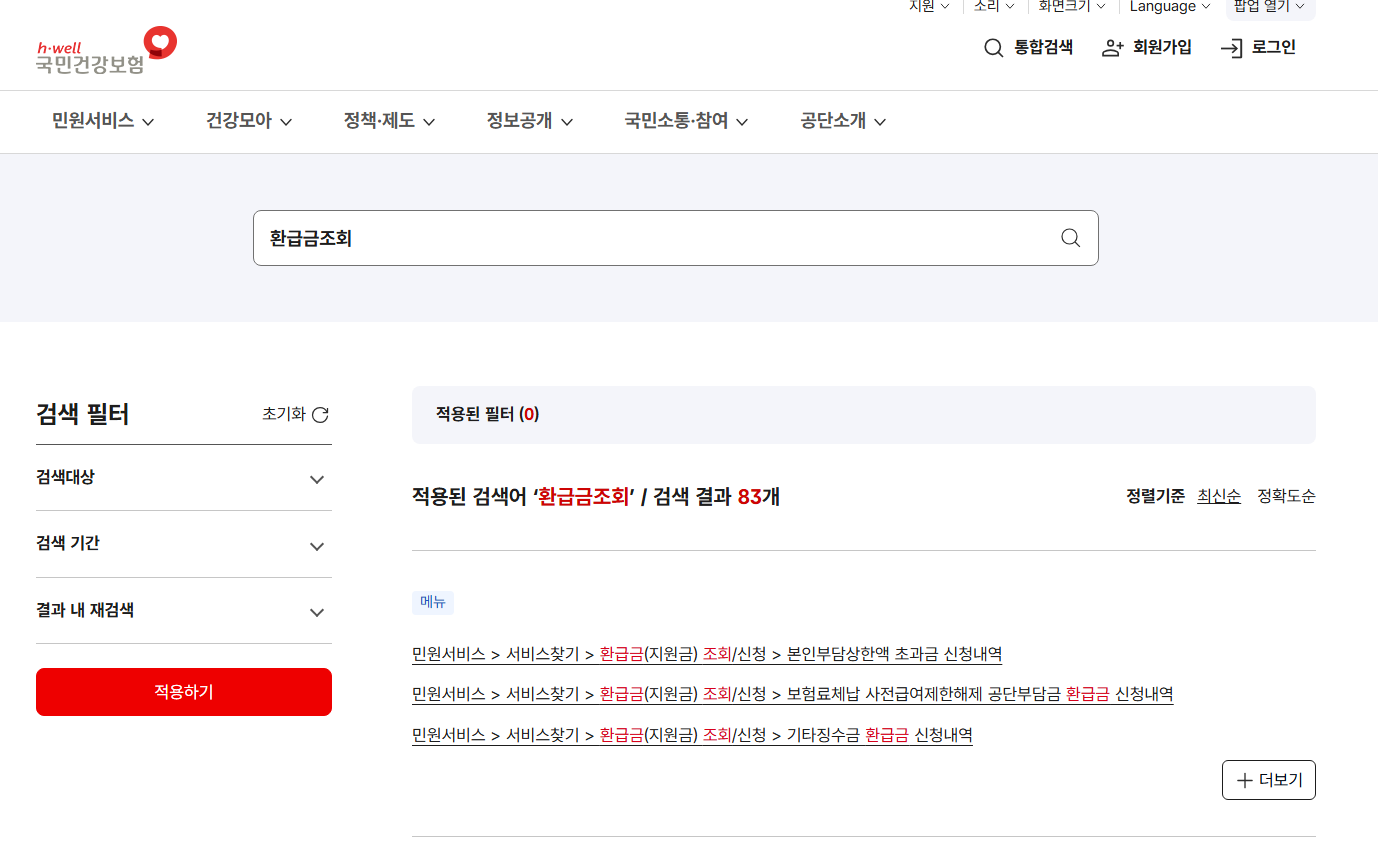The image size is (1378, 852).
Task: Click the 회원가입 person icon
Action: click(1113, 47)
